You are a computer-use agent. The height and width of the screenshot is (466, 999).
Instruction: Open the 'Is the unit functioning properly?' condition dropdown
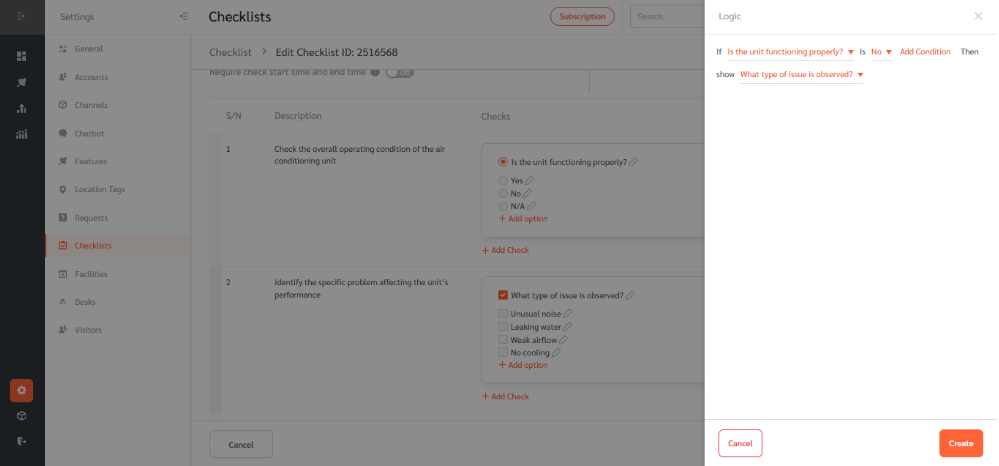[x=790, y=52]
